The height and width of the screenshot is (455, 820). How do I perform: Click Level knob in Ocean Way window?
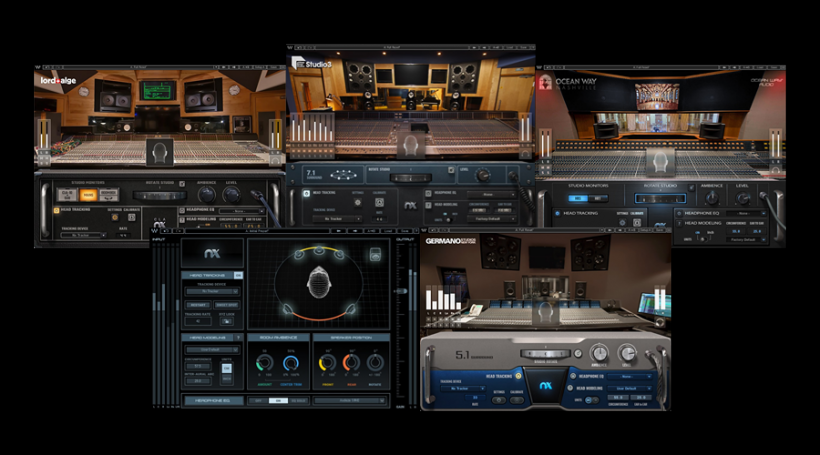point(743,198)
